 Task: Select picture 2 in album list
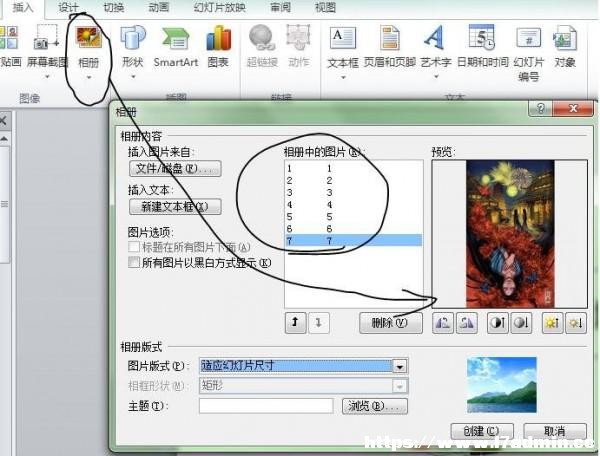354,181
